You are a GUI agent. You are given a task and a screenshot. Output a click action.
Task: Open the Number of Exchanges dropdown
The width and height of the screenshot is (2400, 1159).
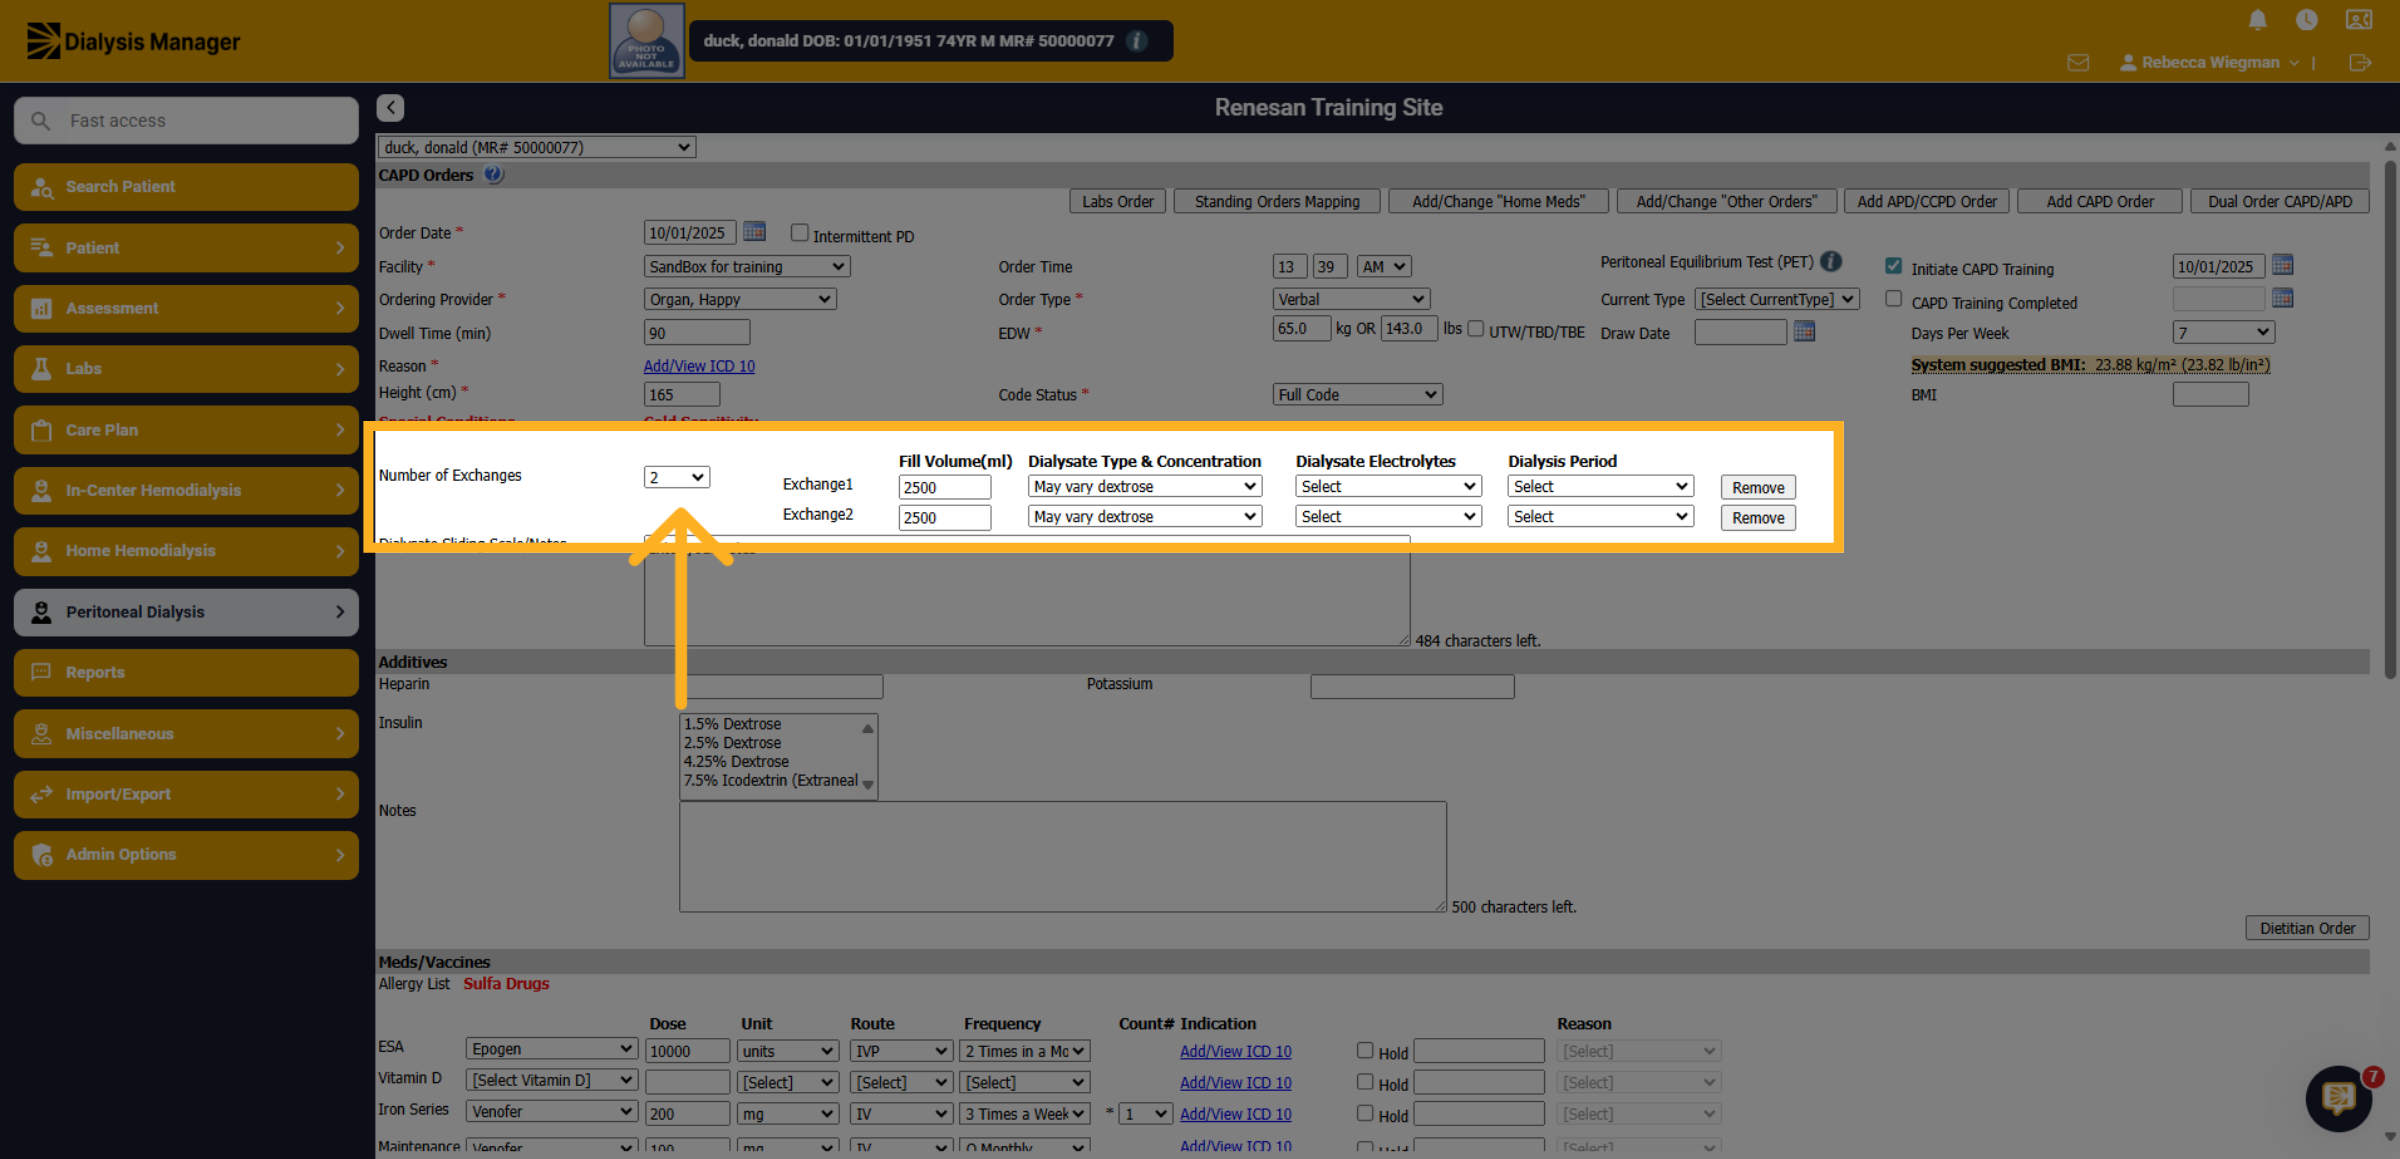tap(676, 477)
